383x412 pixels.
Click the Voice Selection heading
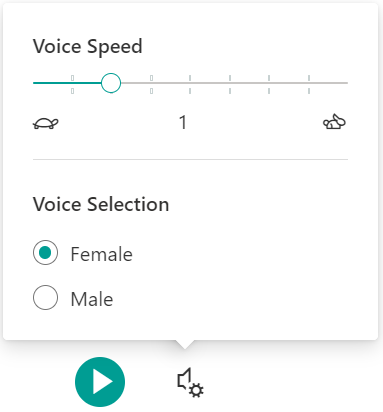click(101, 204)
